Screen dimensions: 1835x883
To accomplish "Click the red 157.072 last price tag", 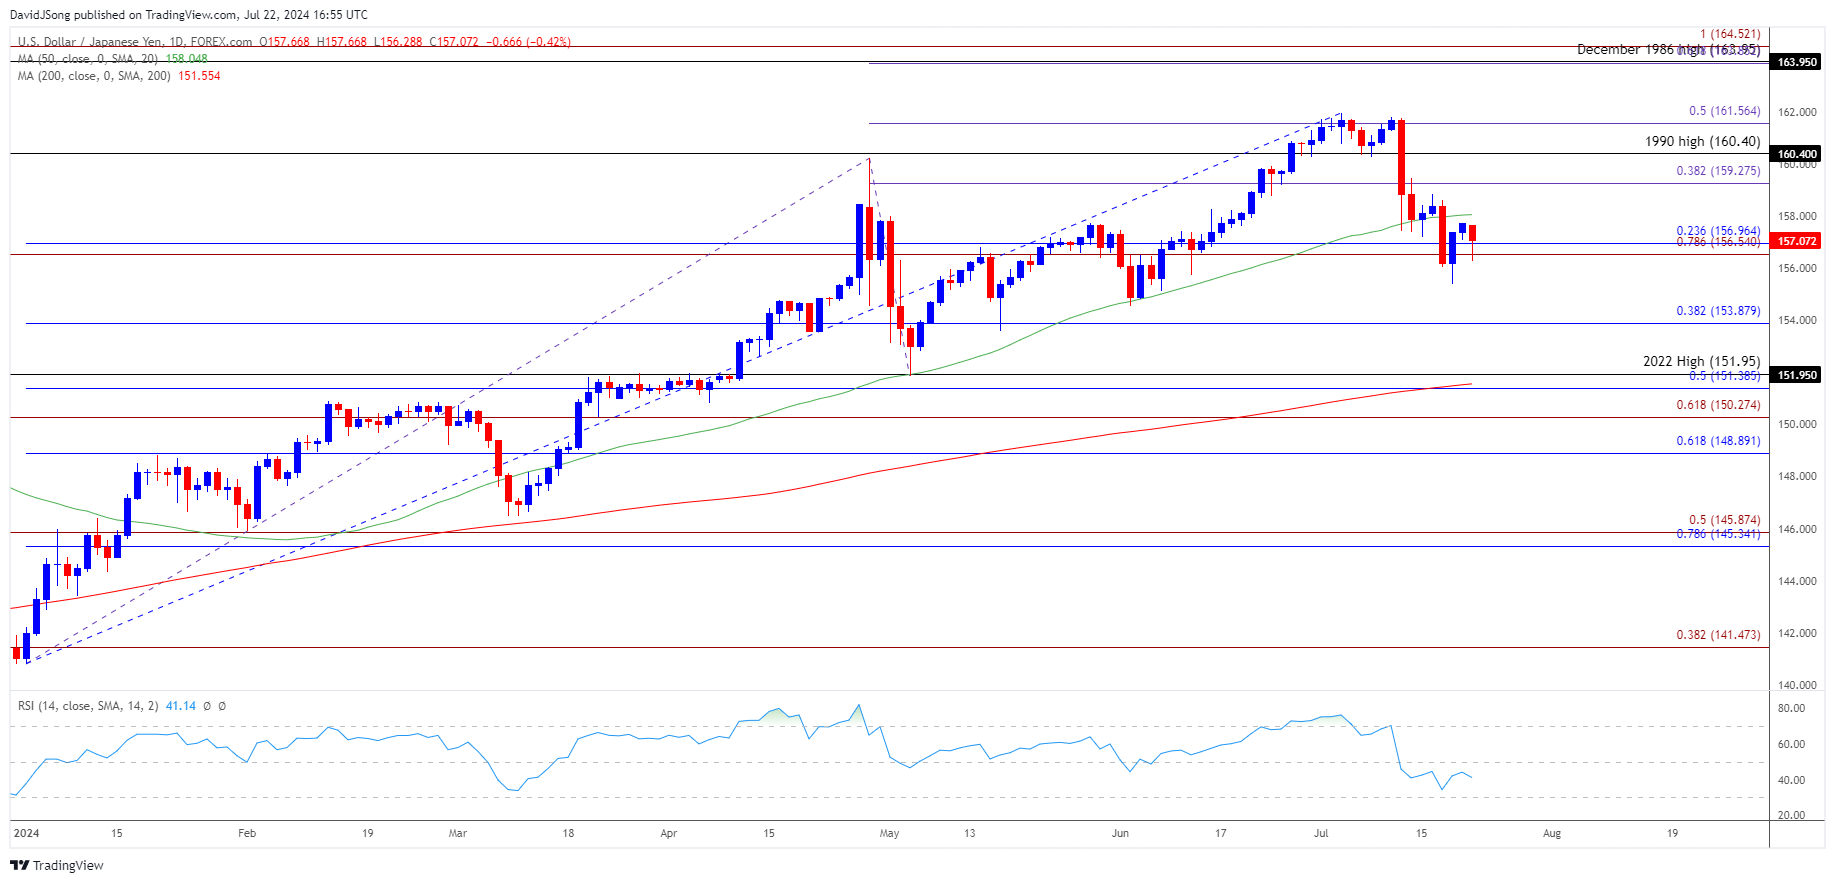I will (x=1797, y=241).
